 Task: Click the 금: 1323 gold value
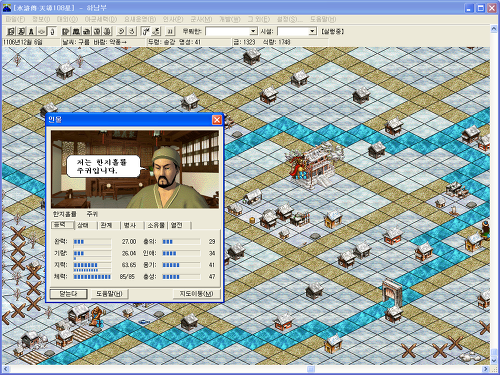pos(244,42)
